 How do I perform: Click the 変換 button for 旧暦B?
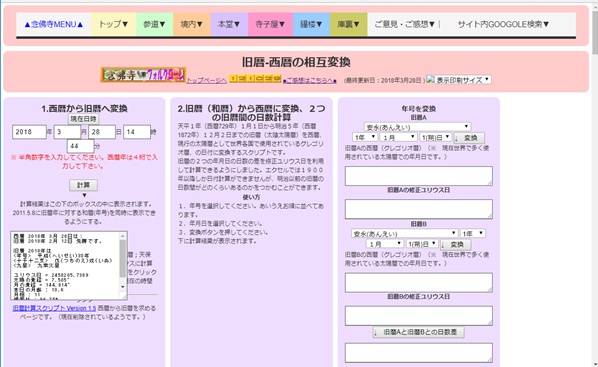[455, 245]
